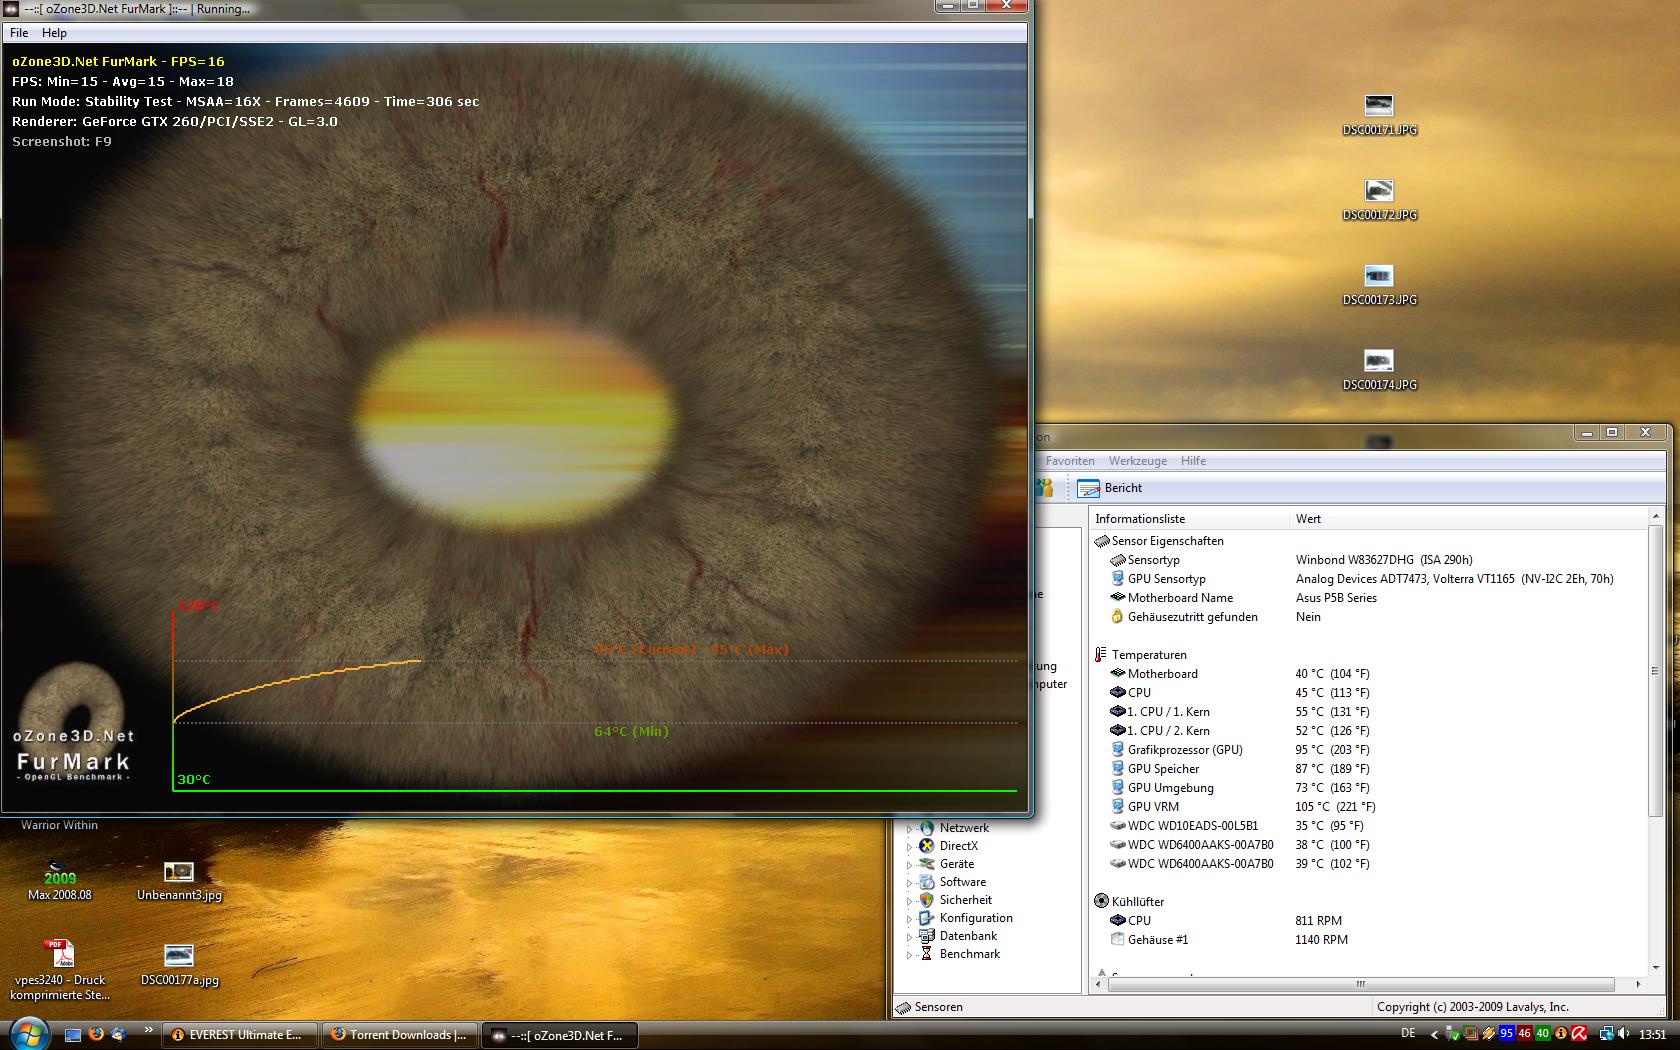Select the Sicherheit shield icon in tree
The height and width of the screenshot is (1050, 1680).
coord(927,900)
